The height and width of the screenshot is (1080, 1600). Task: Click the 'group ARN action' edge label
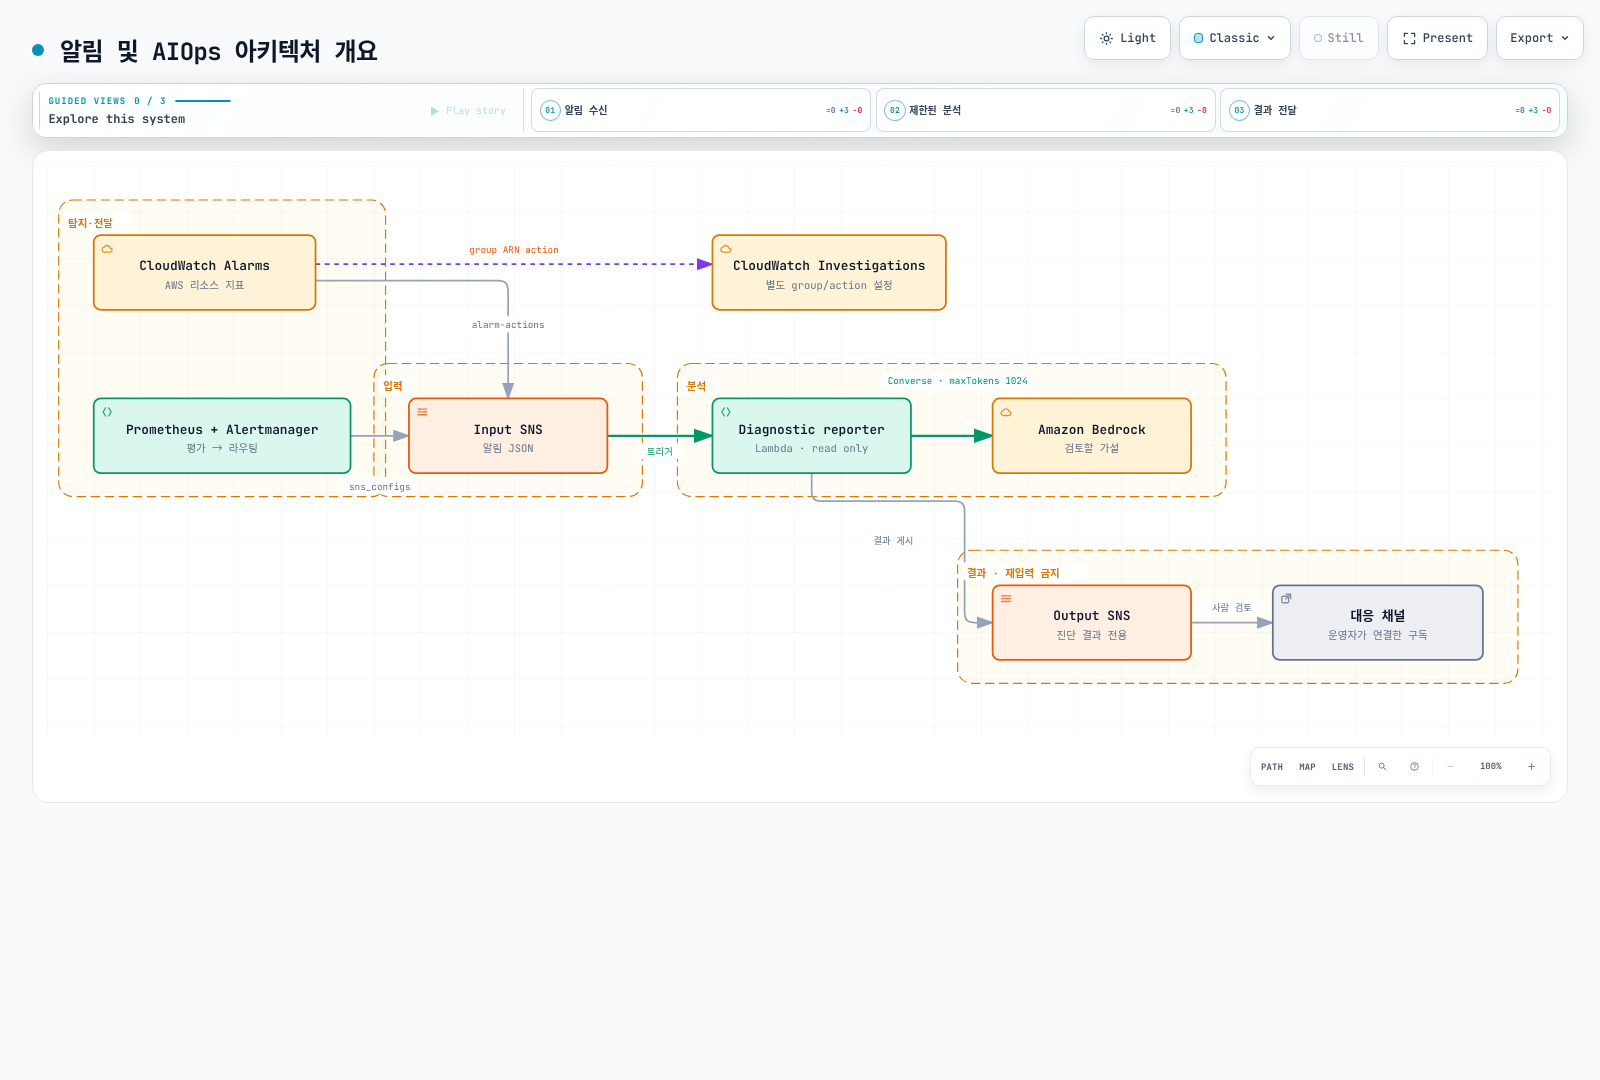pos(514,250)
